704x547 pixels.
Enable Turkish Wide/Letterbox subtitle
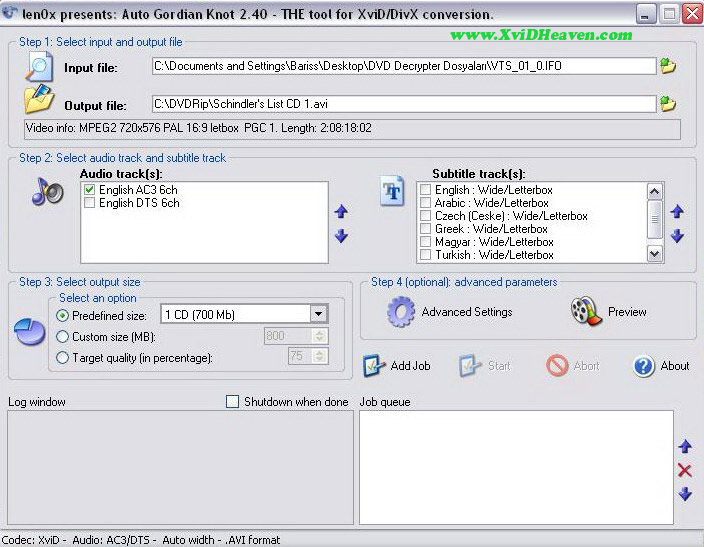(425, 255)
